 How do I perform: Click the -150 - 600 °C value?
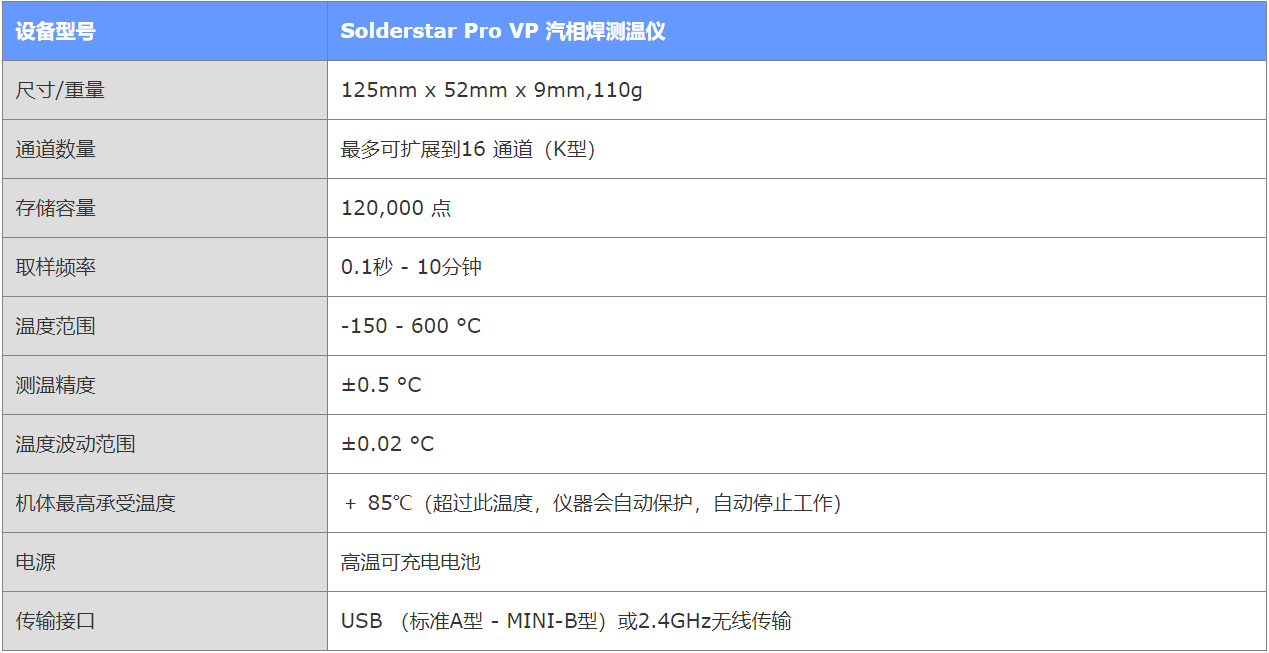pos(411,326)
